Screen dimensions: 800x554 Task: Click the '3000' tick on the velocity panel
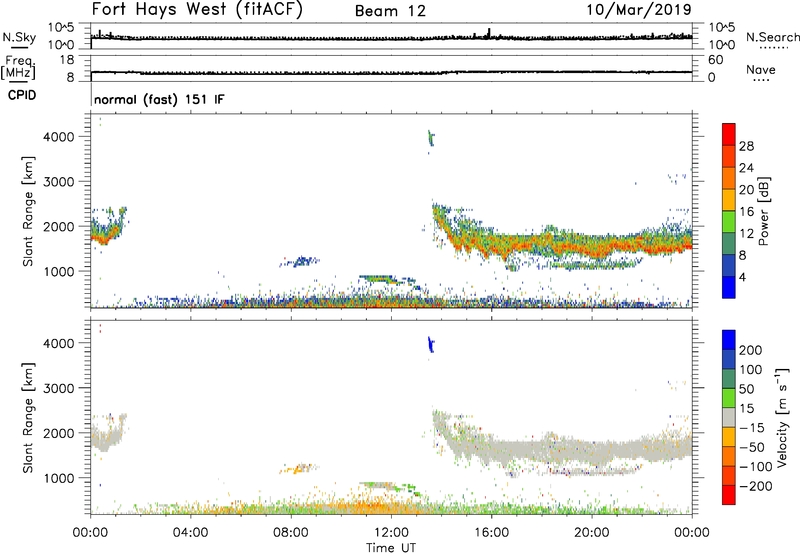coord(58,388)
